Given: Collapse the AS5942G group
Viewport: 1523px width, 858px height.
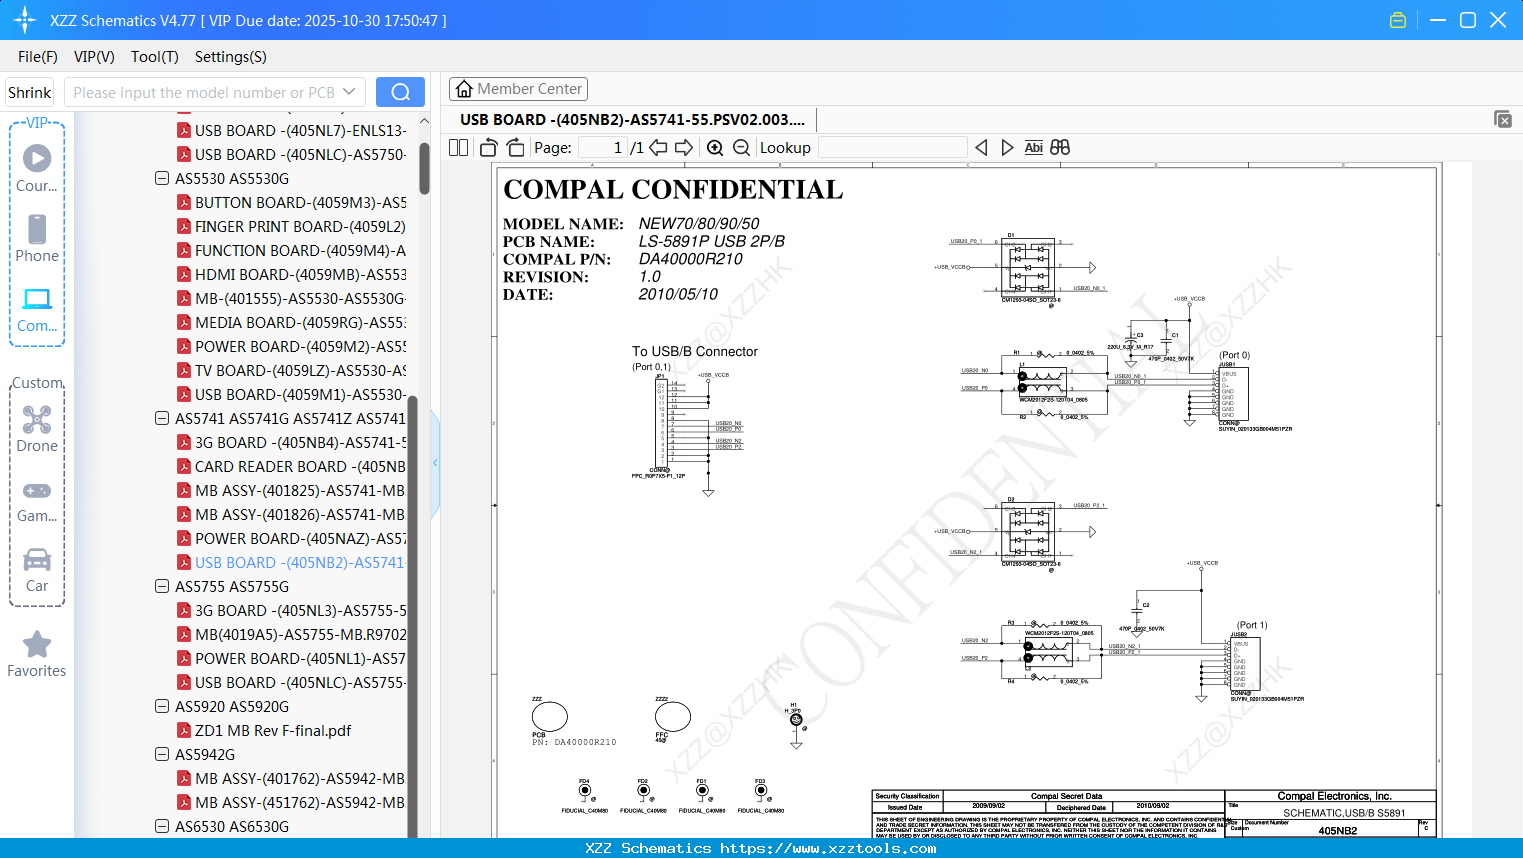Looking at the screenshot, I should 162,754.
